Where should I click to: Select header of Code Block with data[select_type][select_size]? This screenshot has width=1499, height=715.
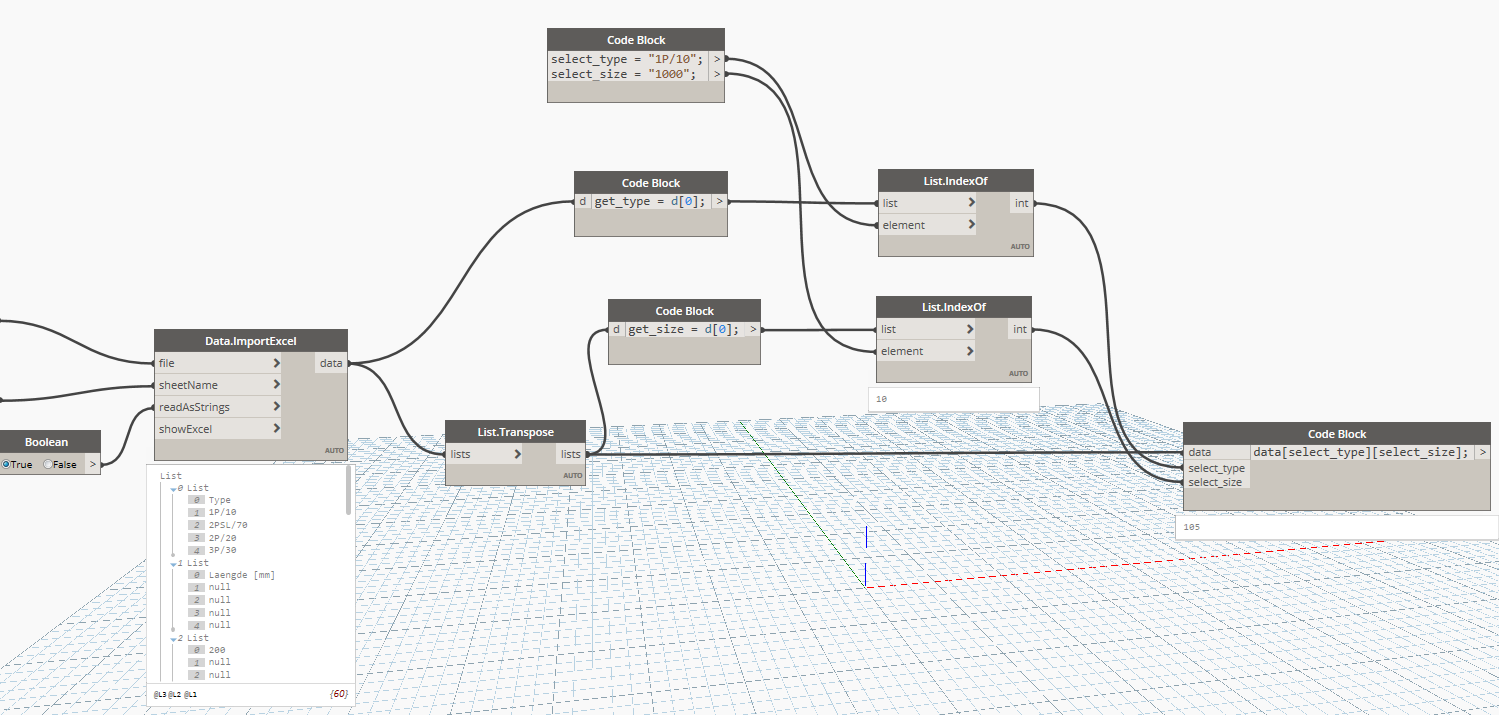[1337, 434]
